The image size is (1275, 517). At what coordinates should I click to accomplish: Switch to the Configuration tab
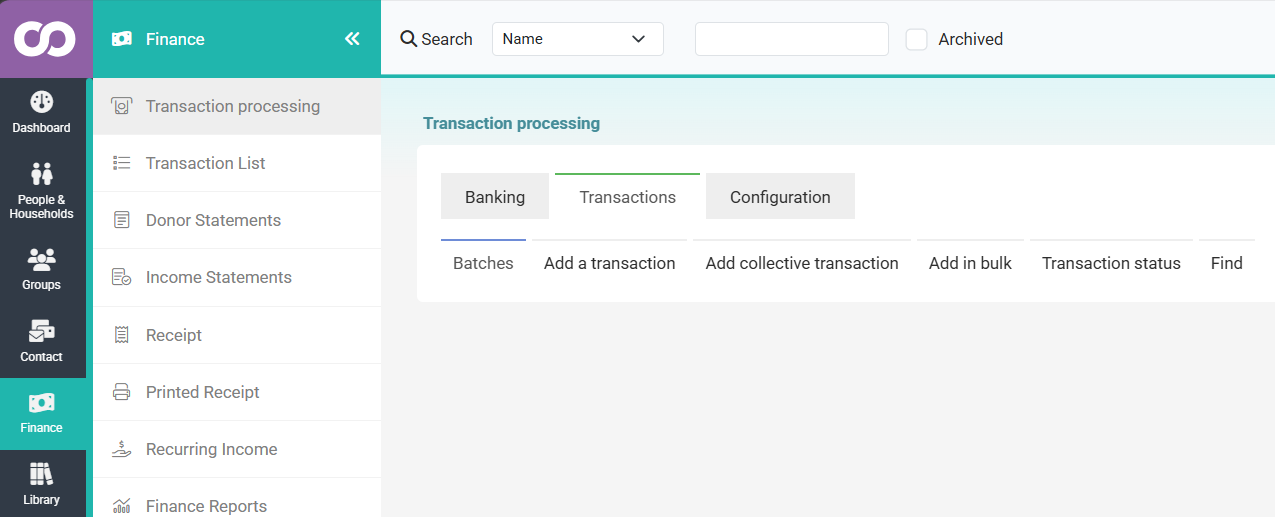click(780, 197)
